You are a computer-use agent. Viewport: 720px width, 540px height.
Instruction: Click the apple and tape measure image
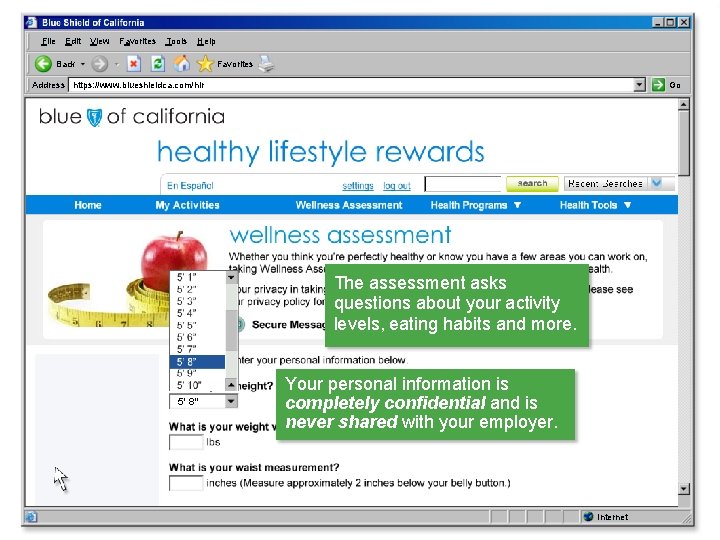tap(129, 280)
